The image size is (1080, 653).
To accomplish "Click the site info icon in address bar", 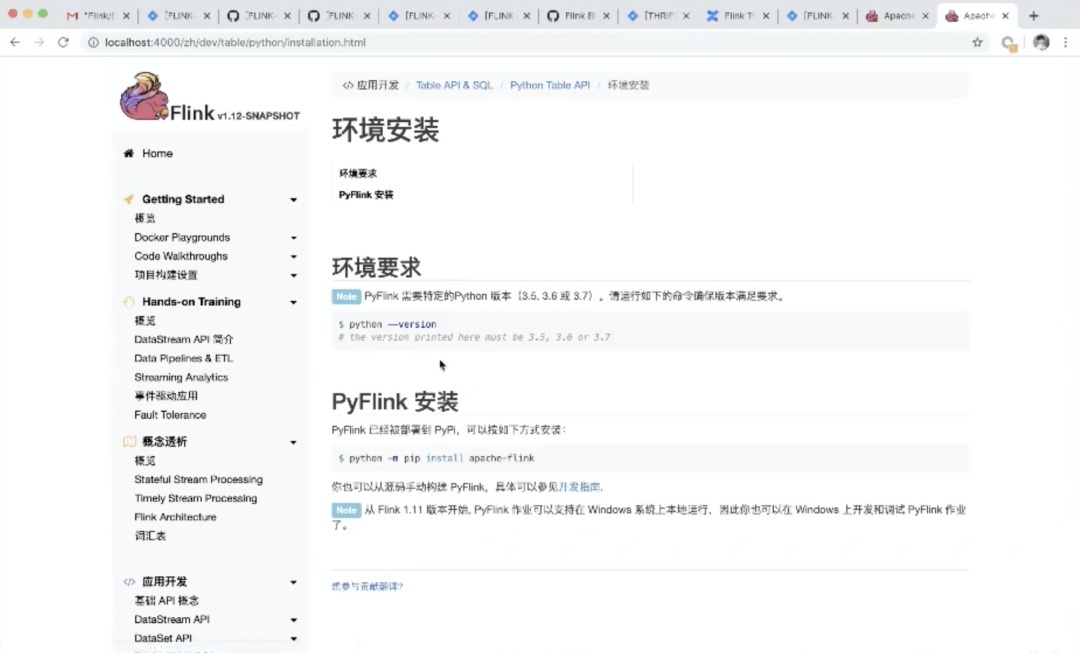I will (x=93, y=42).
